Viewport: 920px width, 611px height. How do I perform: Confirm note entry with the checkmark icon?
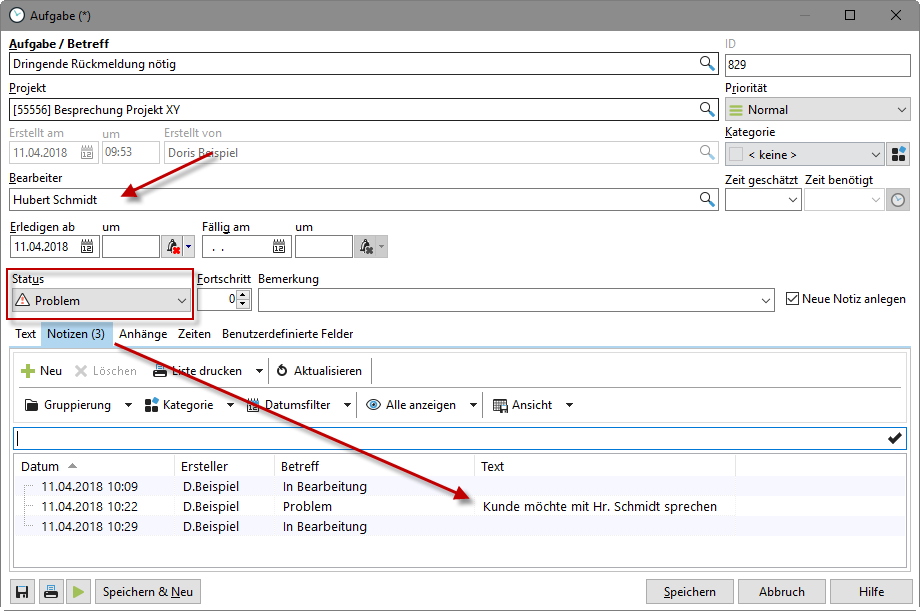tap(894, 438)
